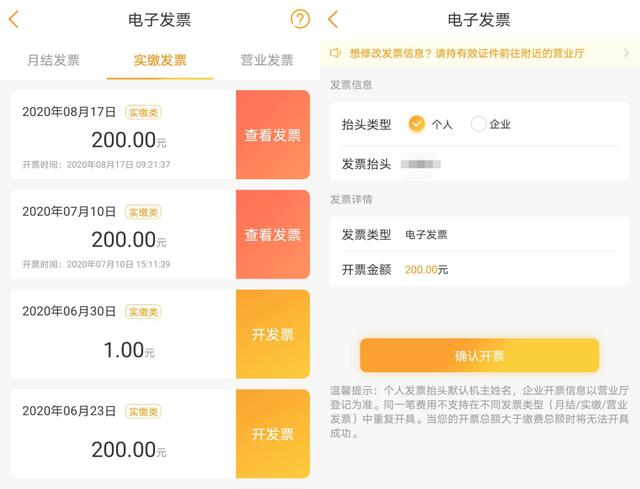View invoice for 2020年07月10日

[273, 235]
